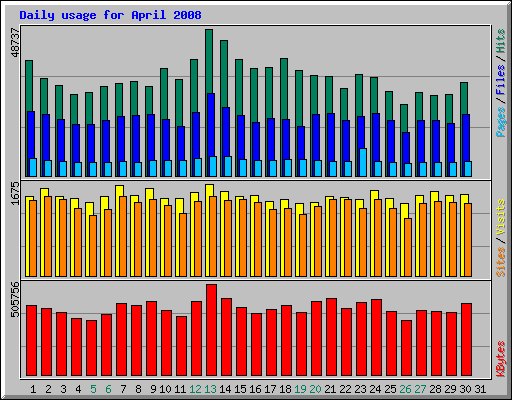Click the red KBytes bar above day 1
Viewport: 512px width, 400px height.
point(31,340)
